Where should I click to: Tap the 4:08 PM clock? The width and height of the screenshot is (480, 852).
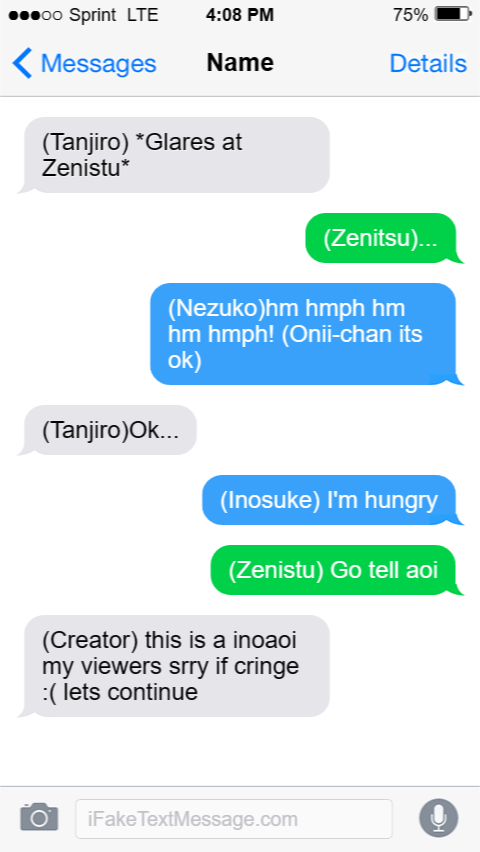pos(240,15)
